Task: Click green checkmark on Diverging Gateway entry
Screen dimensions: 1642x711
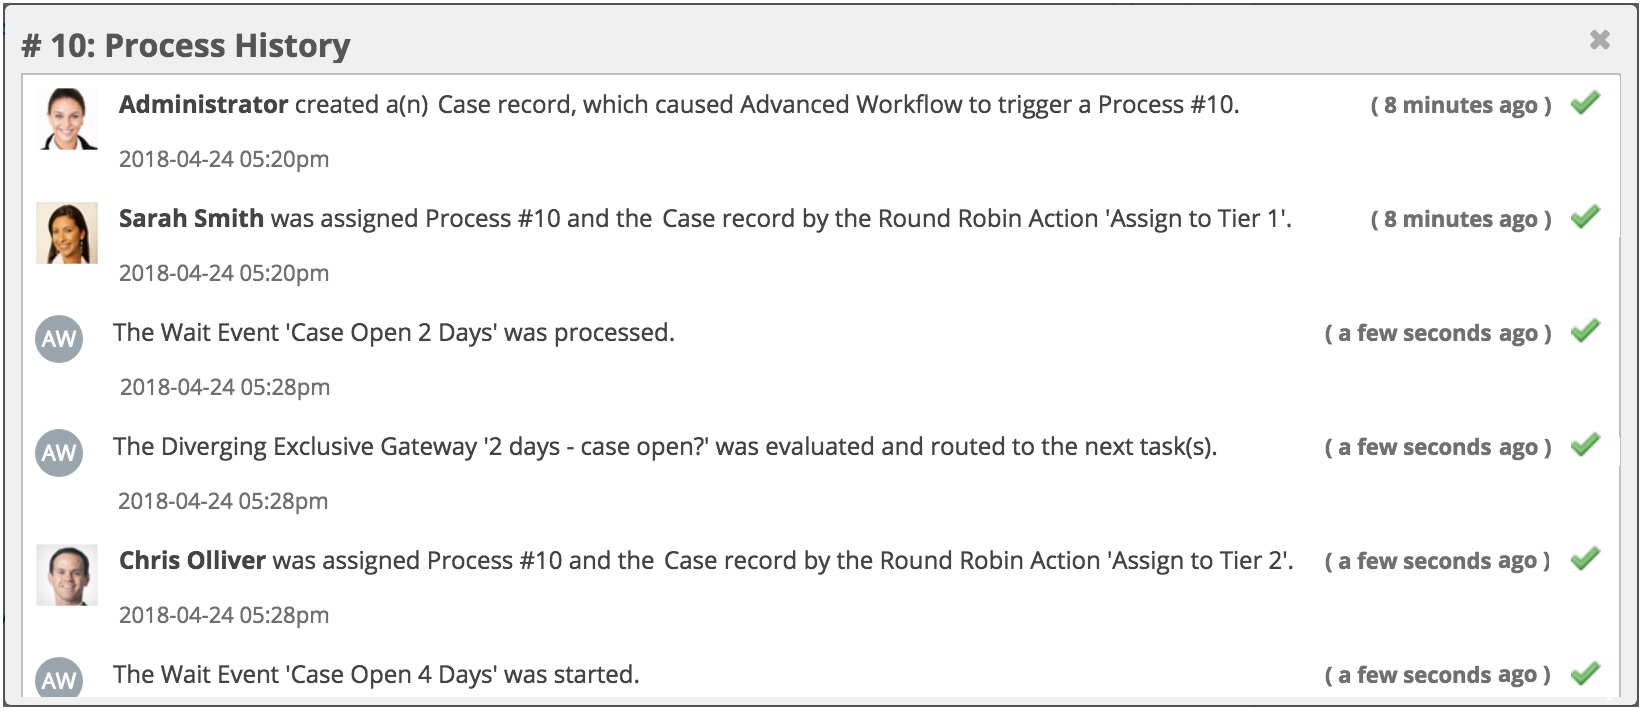Action: click(x=1585, y=445)
